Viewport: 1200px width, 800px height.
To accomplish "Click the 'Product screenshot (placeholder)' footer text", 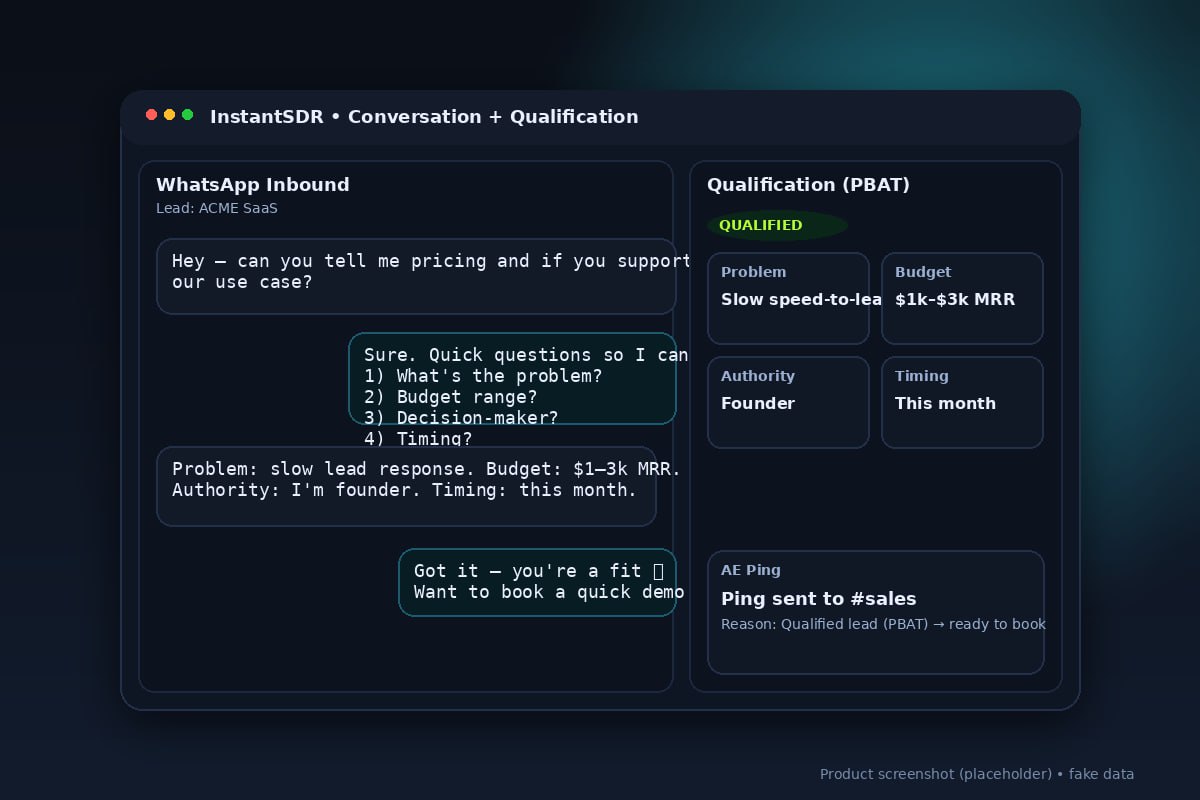I will pos(976,774).
